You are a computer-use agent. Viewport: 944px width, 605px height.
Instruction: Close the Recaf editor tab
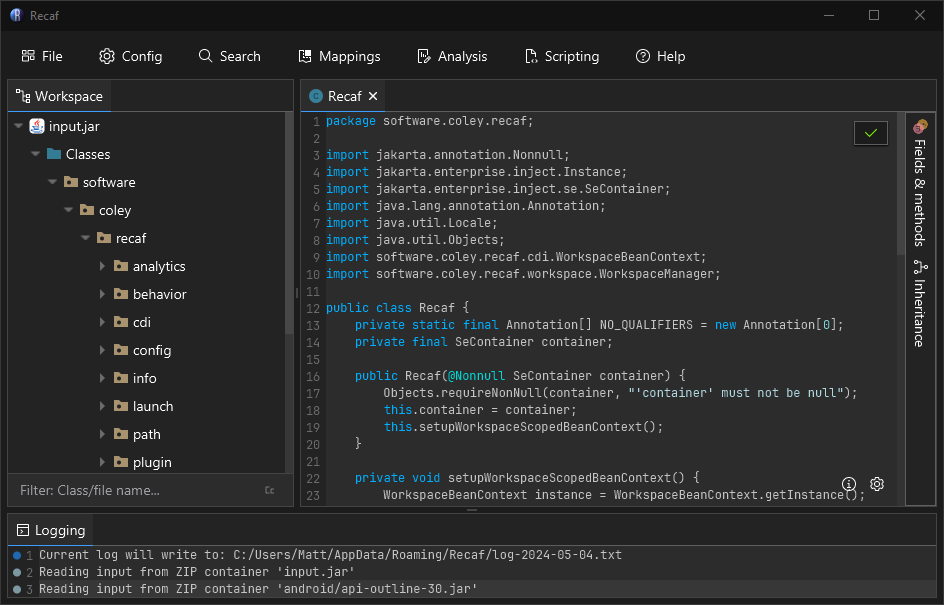373,96
